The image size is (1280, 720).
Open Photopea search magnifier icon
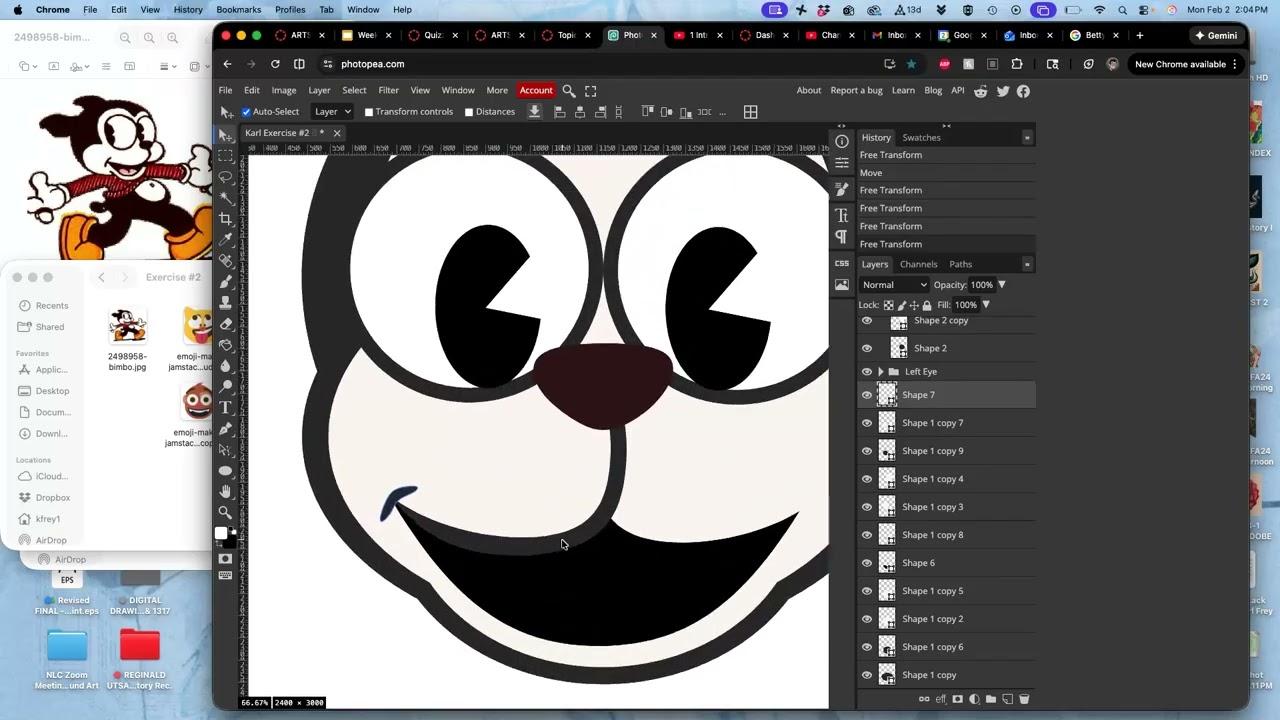click(568, 91)
